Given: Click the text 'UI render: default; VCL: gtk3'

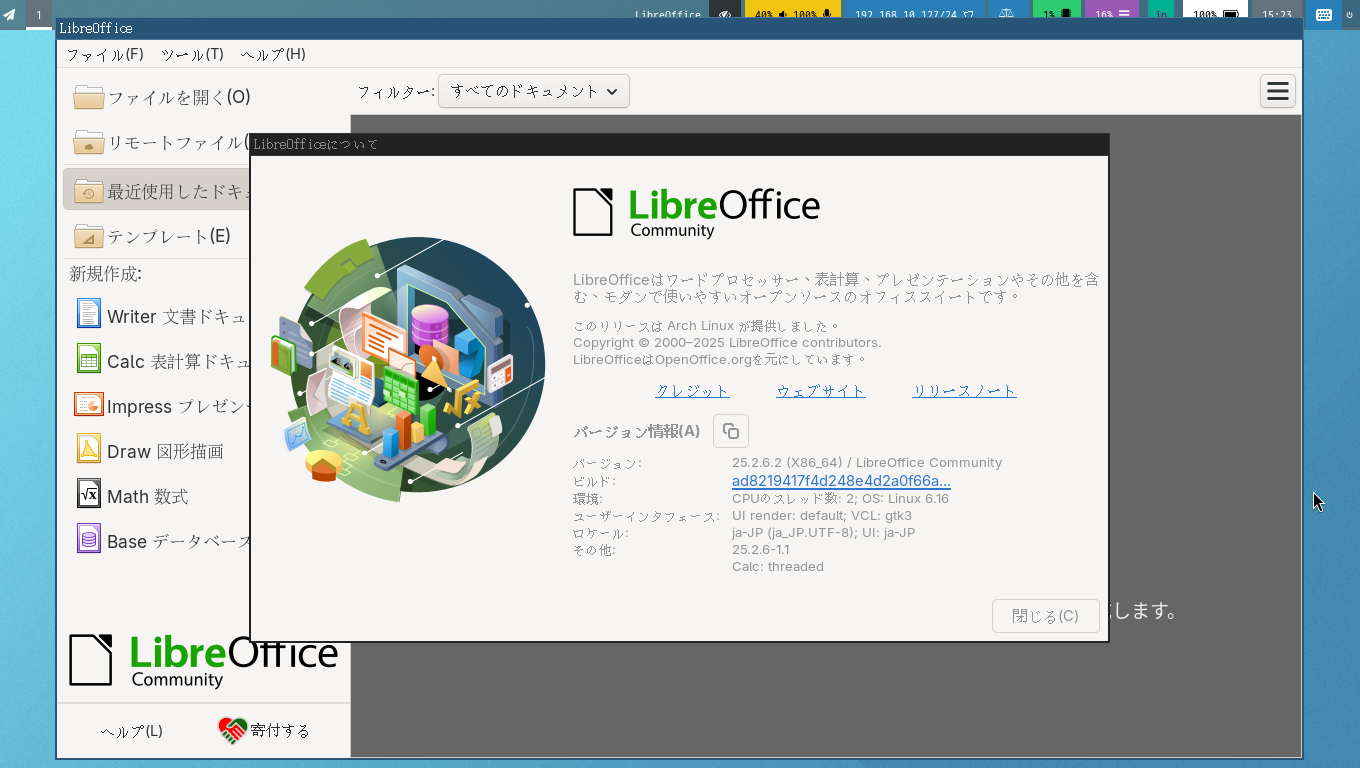Looking at the screenshot, I should pos(822,515).
